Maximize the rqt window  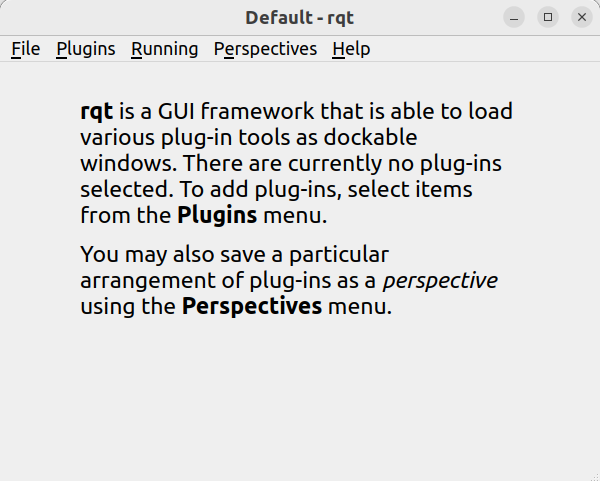(x=548, y=17)
